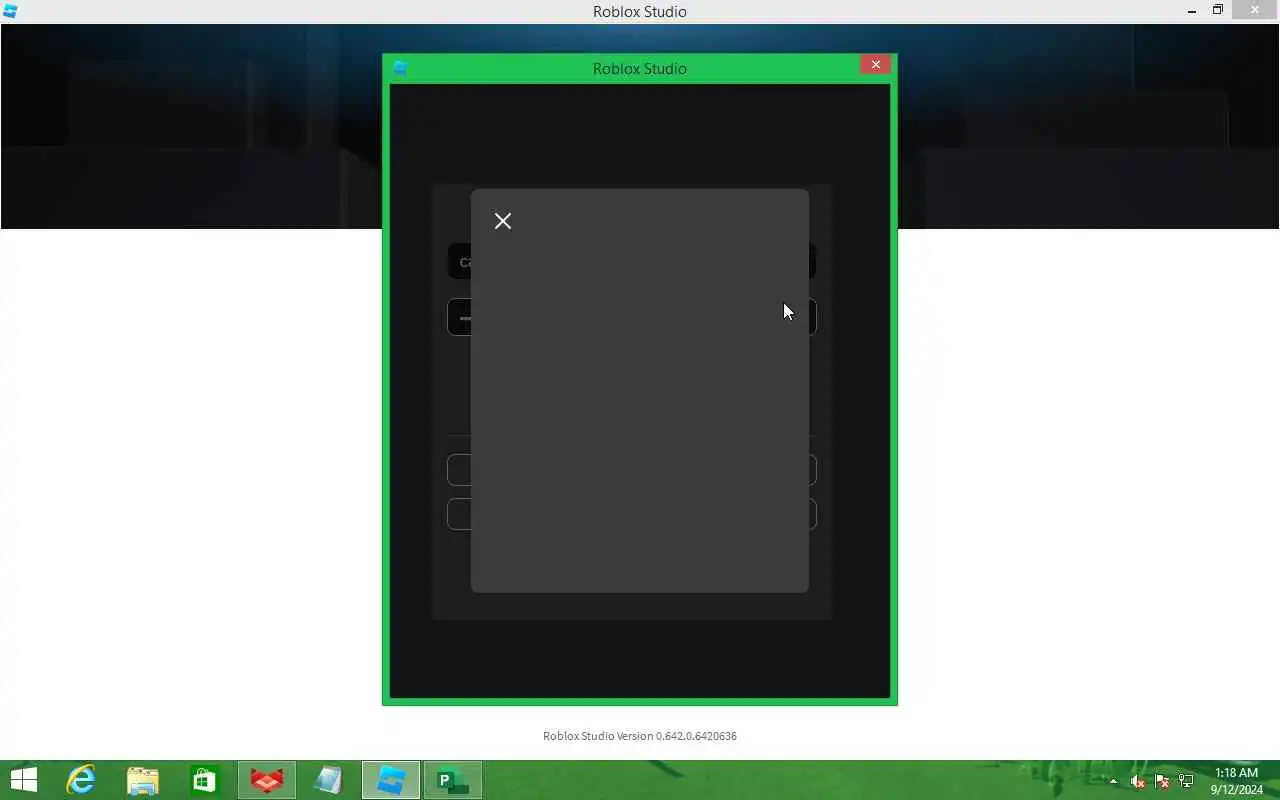Click the Roblox Studio logo in green dialog titlebar
This screenshot has height=800, width=1280.
tap(400, 68)
